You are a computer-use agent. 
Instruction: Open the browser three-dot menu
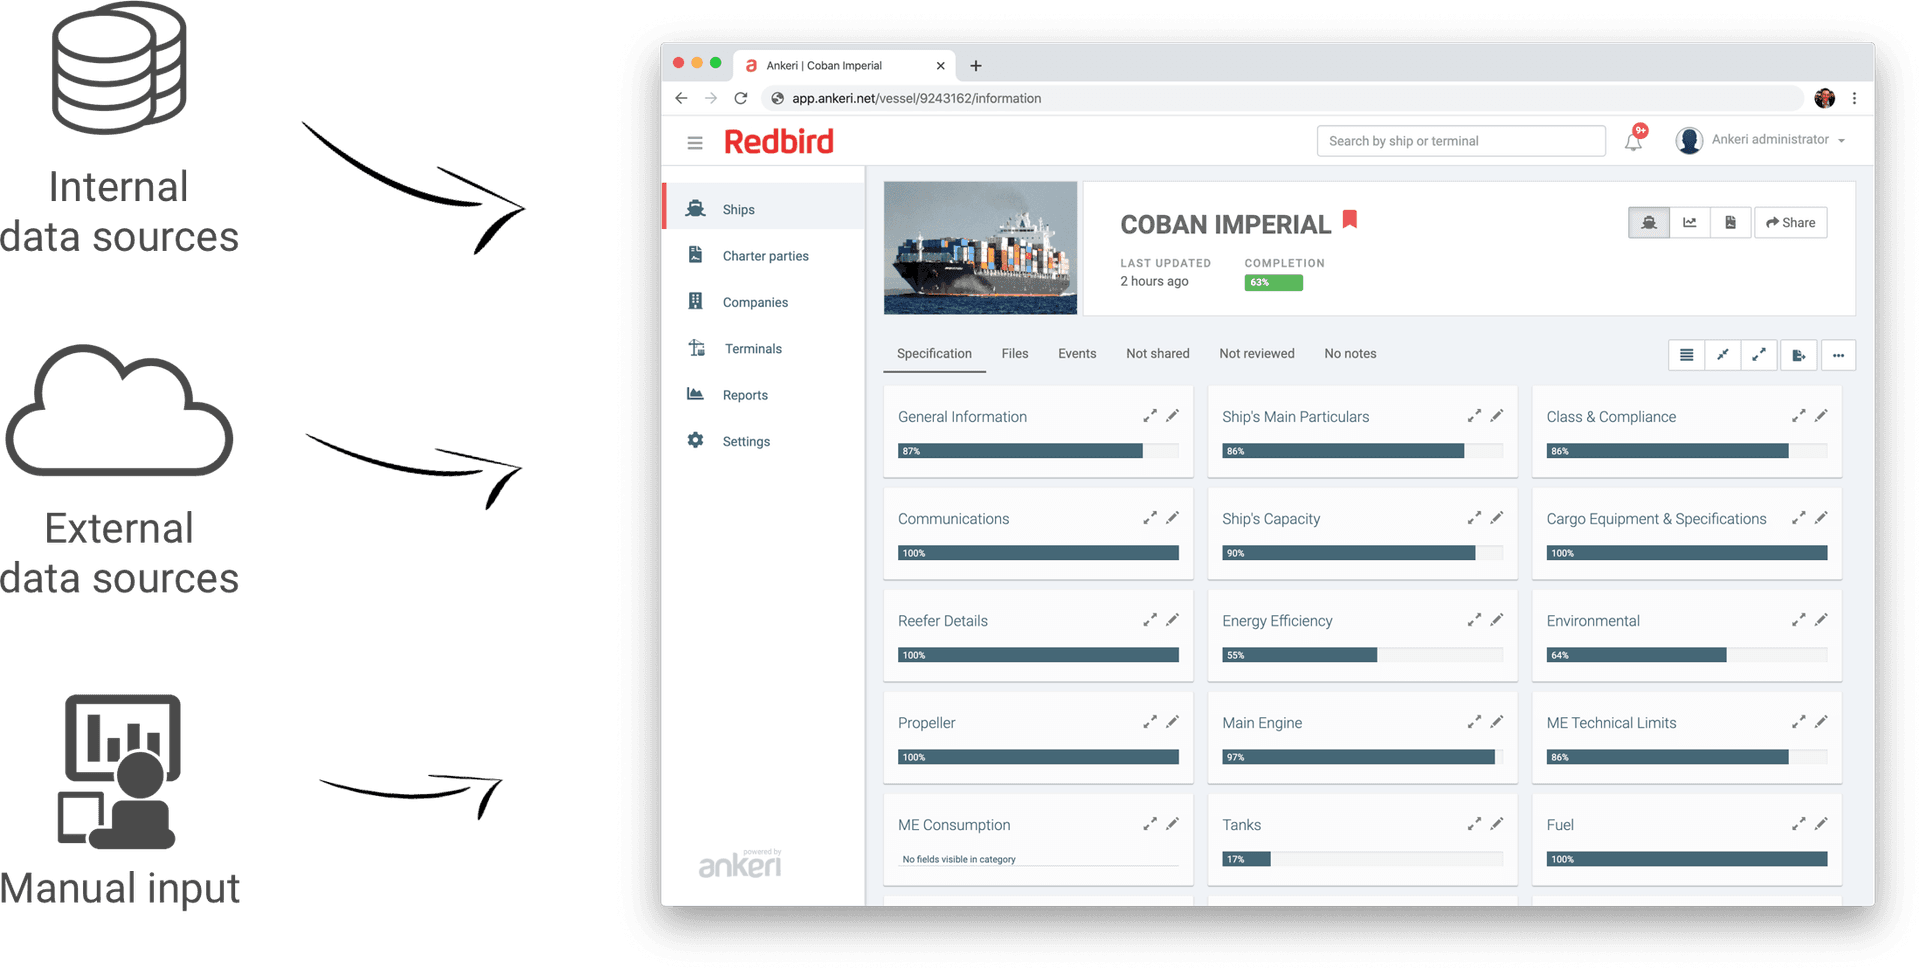click(x=1854, y=98)
